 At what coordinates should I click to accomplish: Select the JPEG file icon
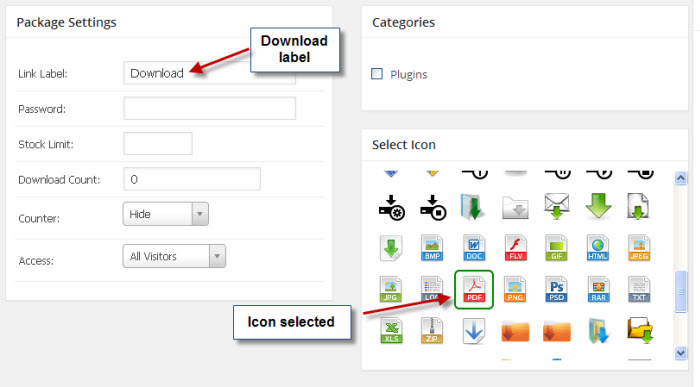[x=639, y=248]
